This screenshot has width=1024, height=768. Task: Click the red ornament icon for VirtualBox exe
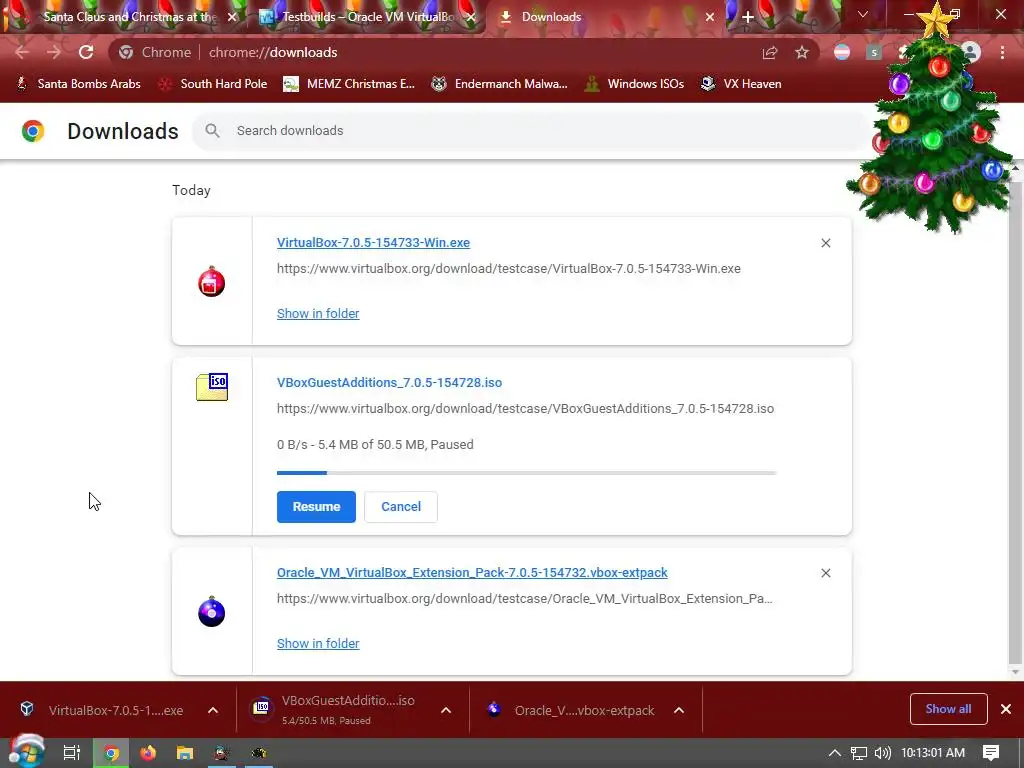[x=212, y=281]
